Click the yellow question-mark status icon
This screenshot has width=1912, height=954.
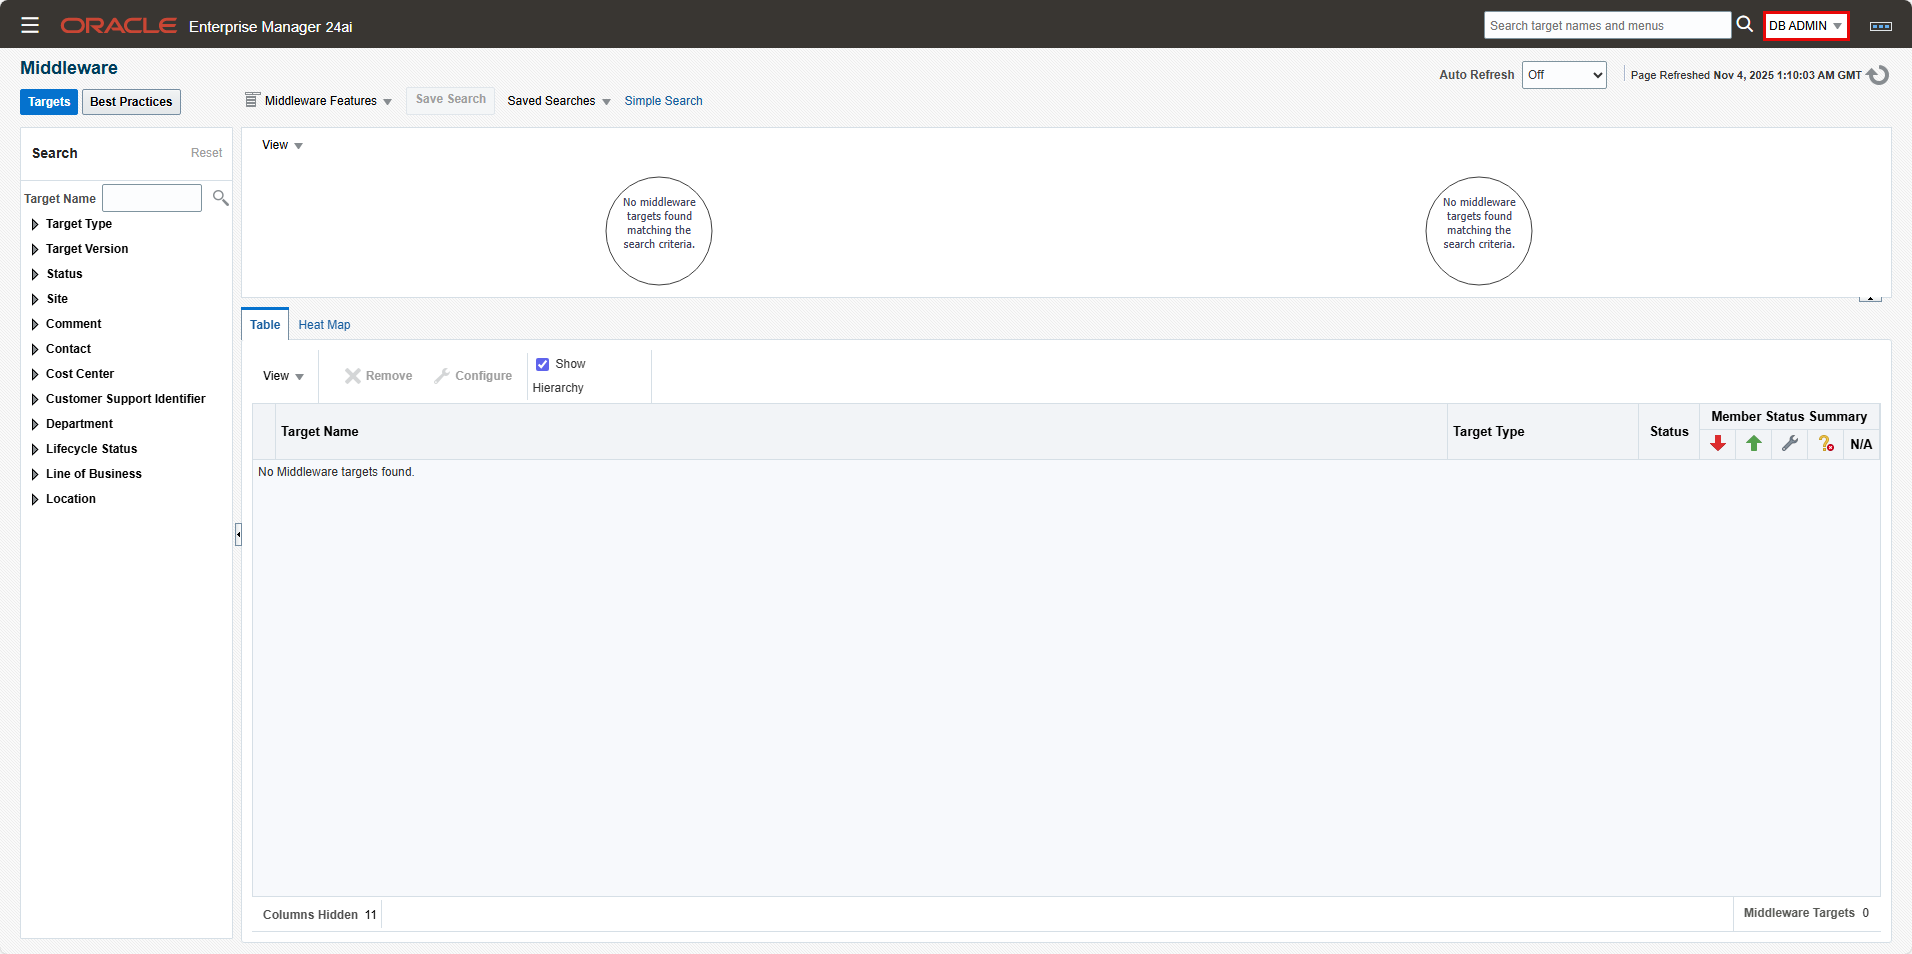[x=1825, y=443]
